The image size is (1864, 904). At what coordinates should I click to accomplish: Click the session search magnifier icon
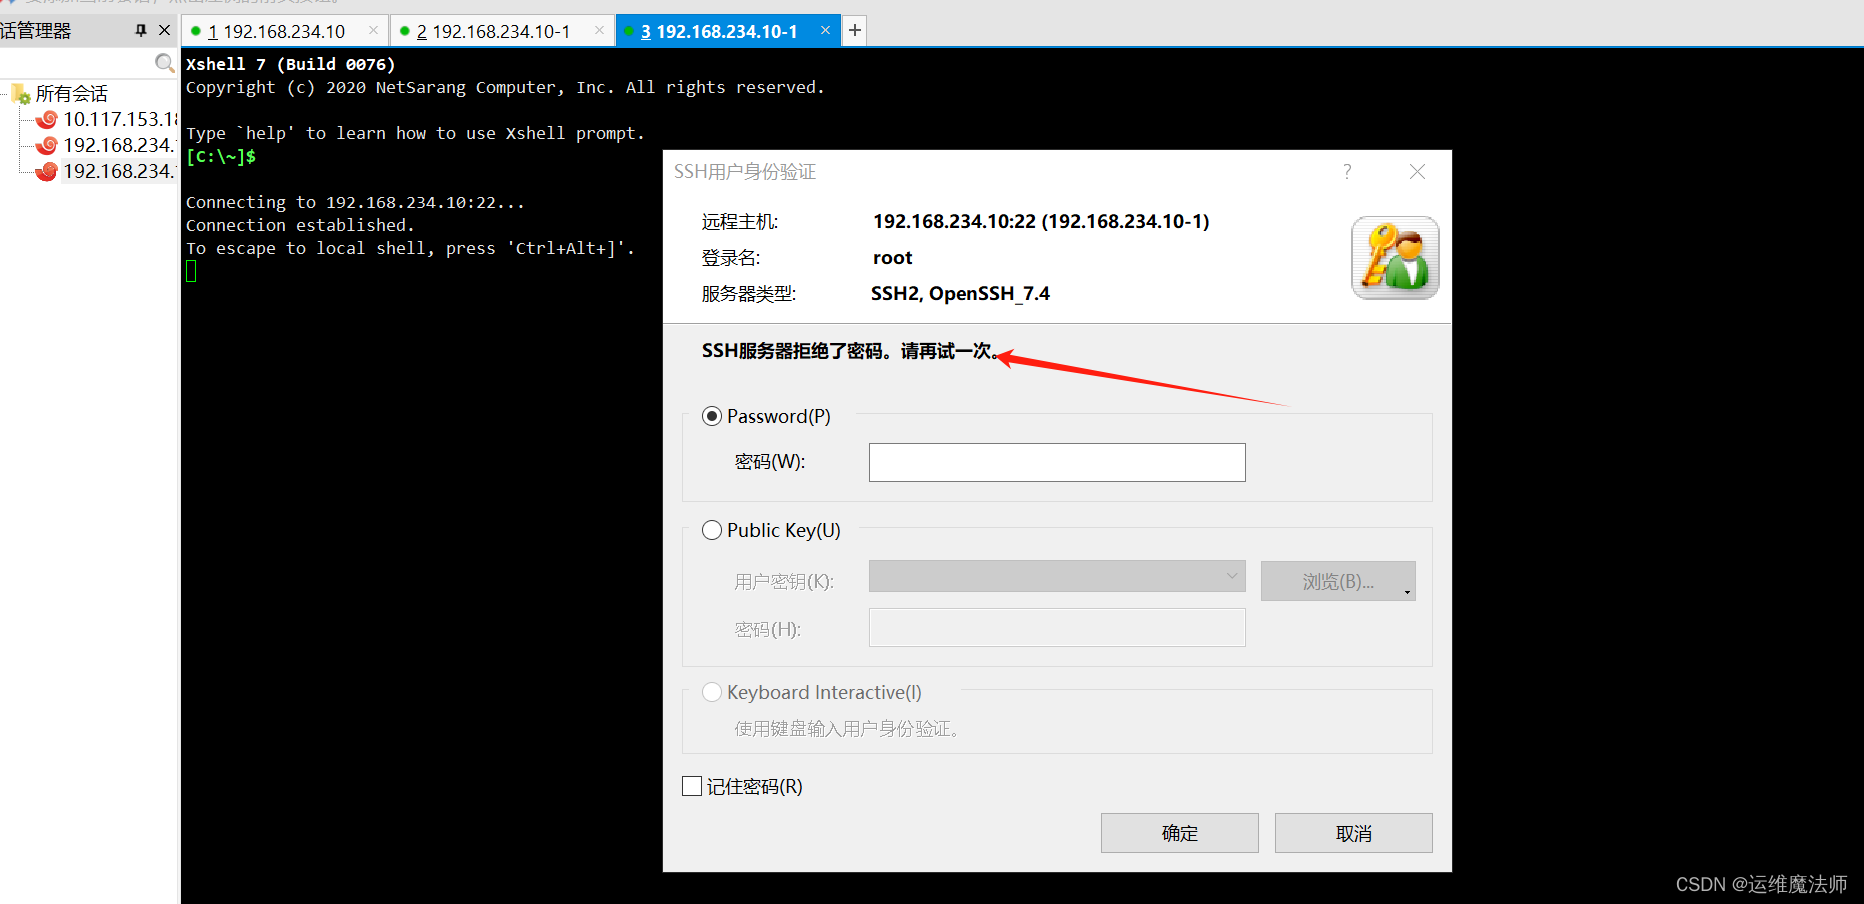coord(164,64)
